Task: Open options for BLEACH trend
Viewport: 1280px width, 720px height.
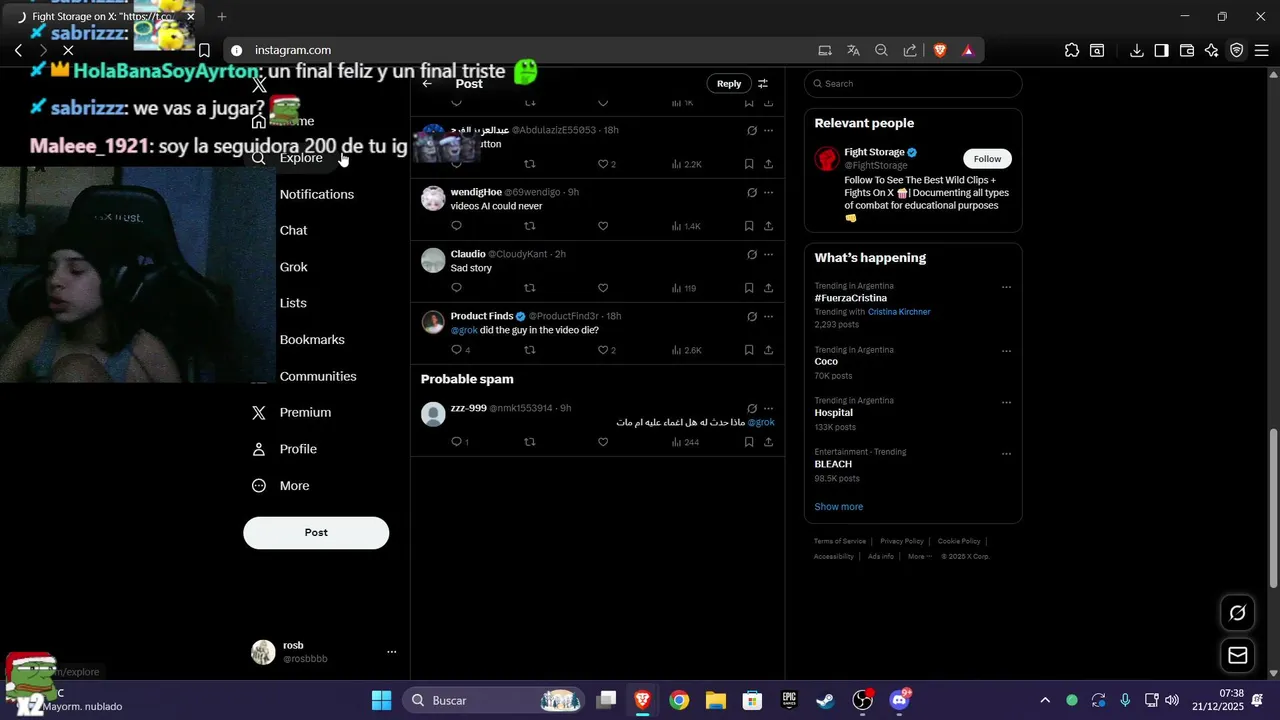Action: (x=1006, y=453)
